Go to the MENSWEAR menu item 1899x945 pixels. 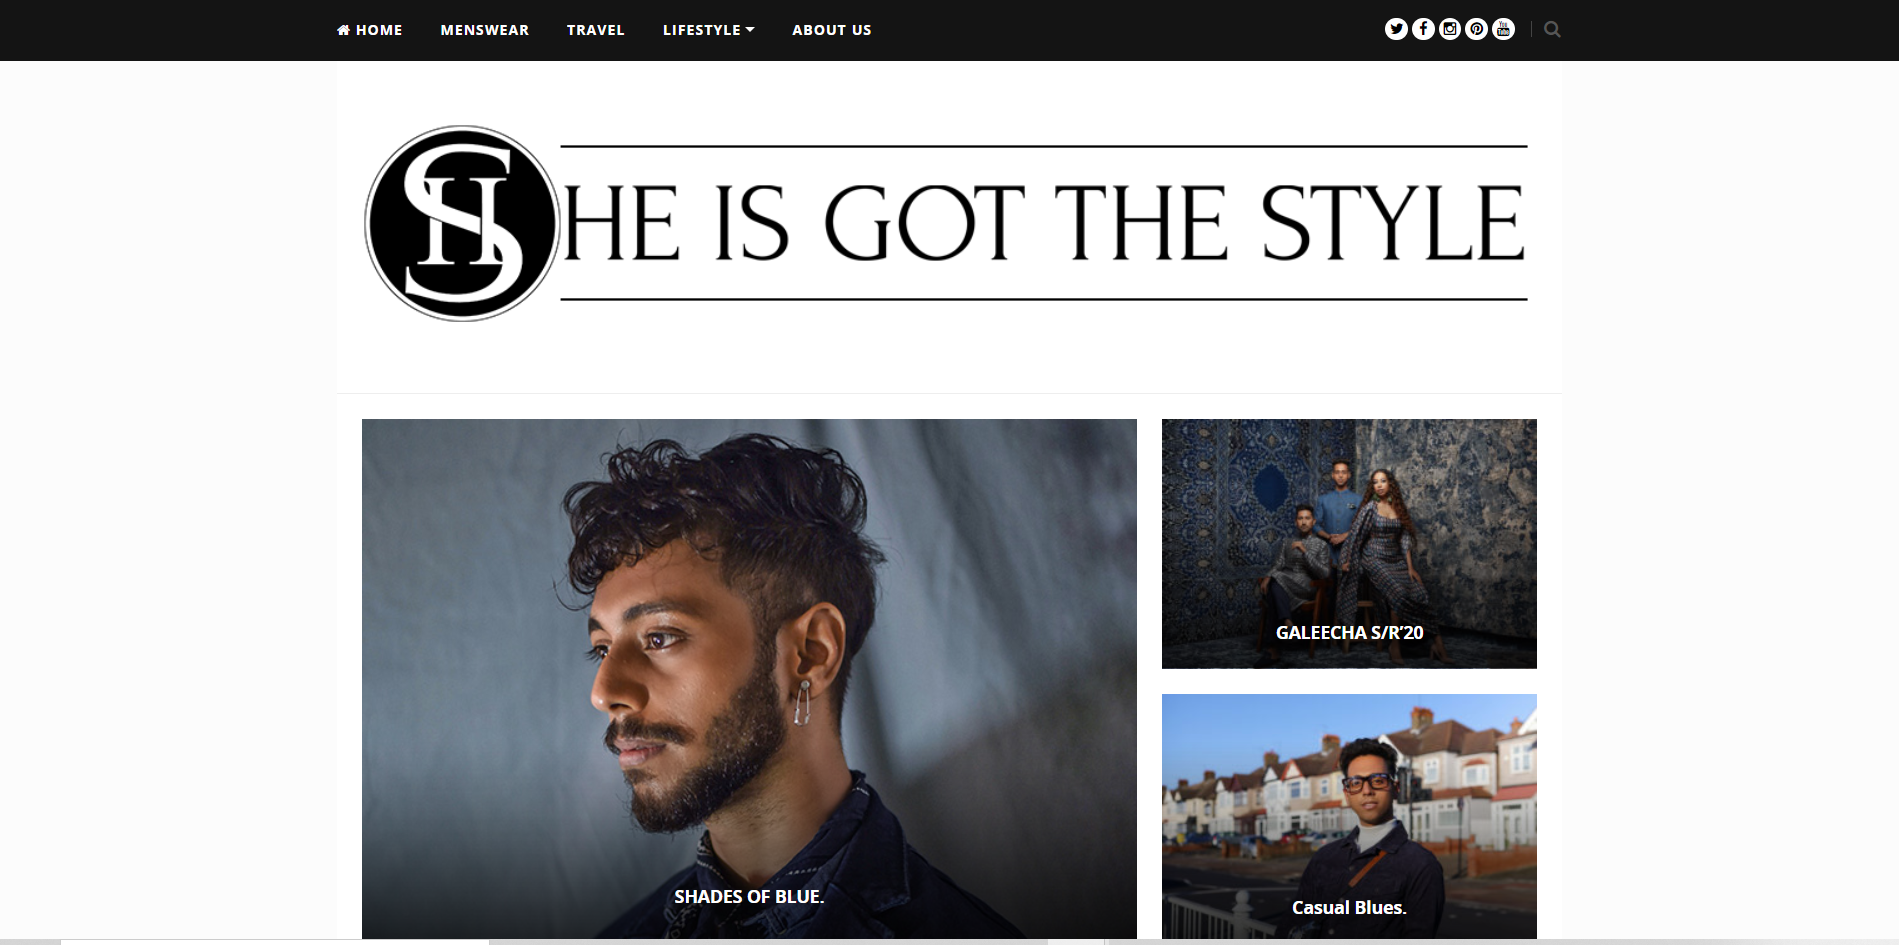coord(485,30)
